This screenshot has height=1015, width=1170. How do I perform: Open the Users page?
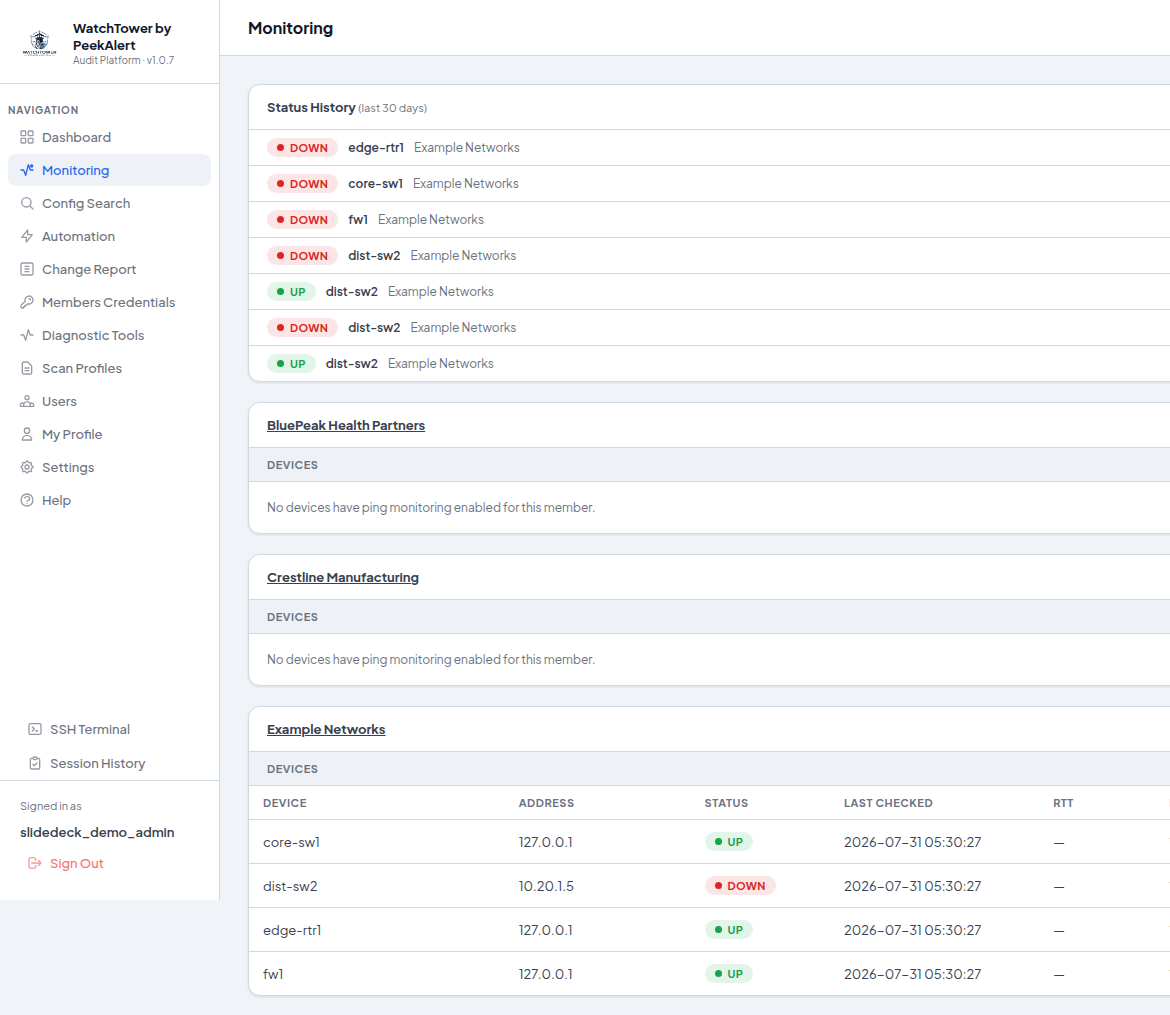pyautogui.click(x=109, y=401)
